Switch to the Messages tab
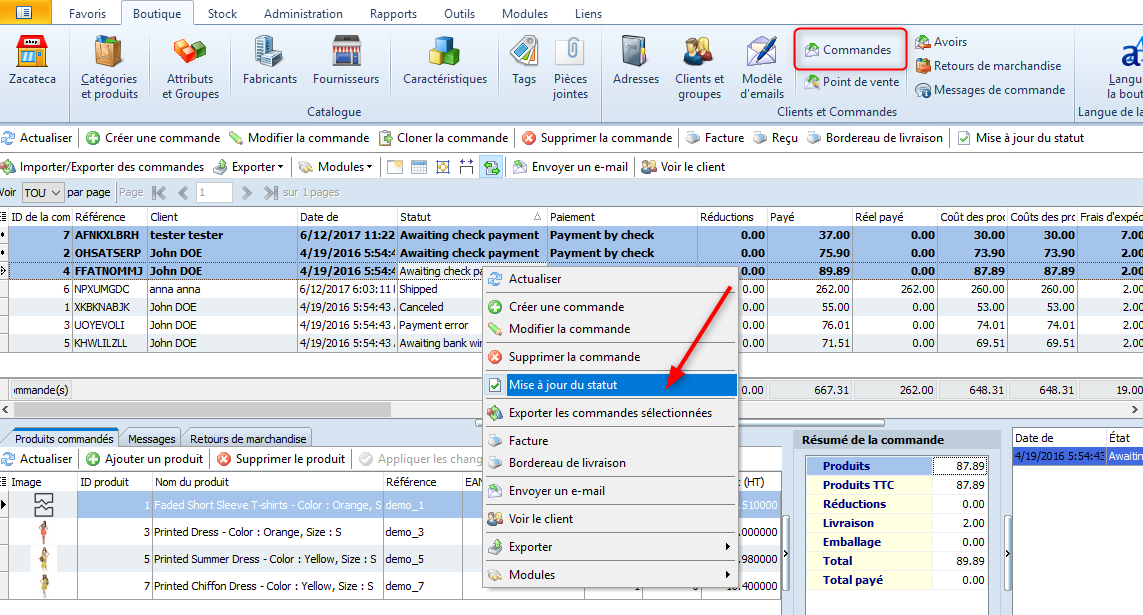The width and height of the screenshot is (1143, 615). coord(152,439)
